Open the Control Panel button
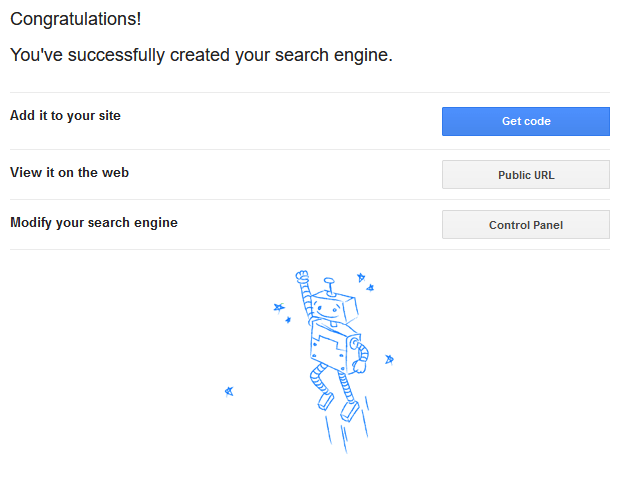The height and width of the screenshot is (479, 624). coord(525,225)
